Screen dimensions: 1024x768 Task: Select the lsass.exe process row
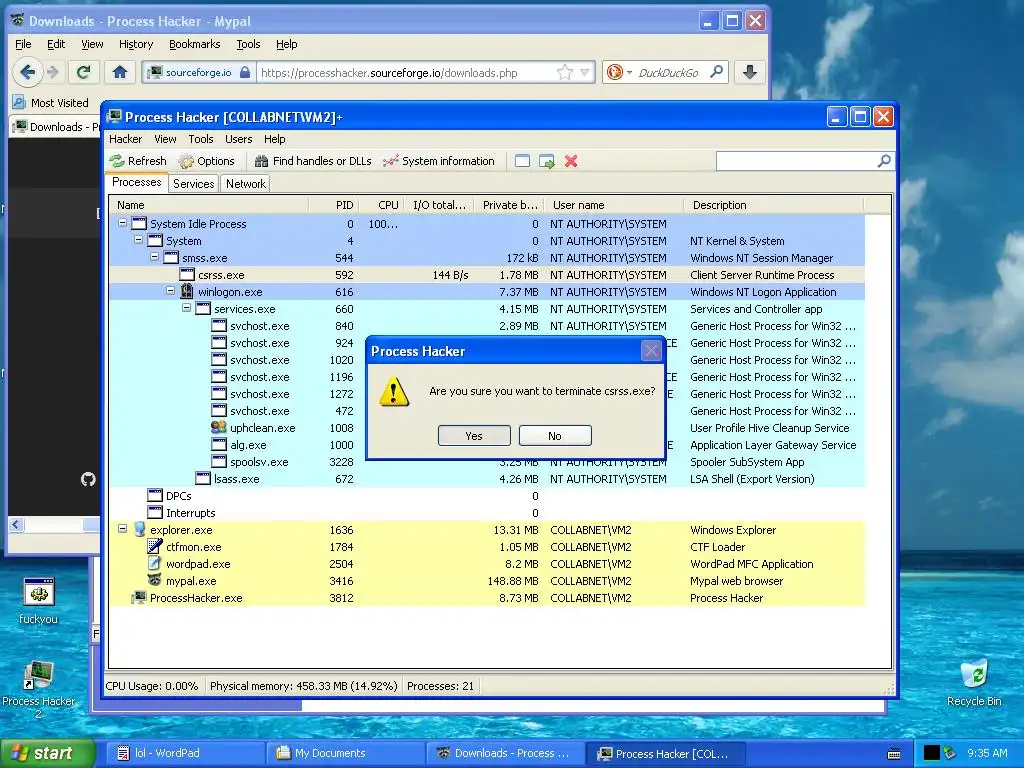click(487, 479)
